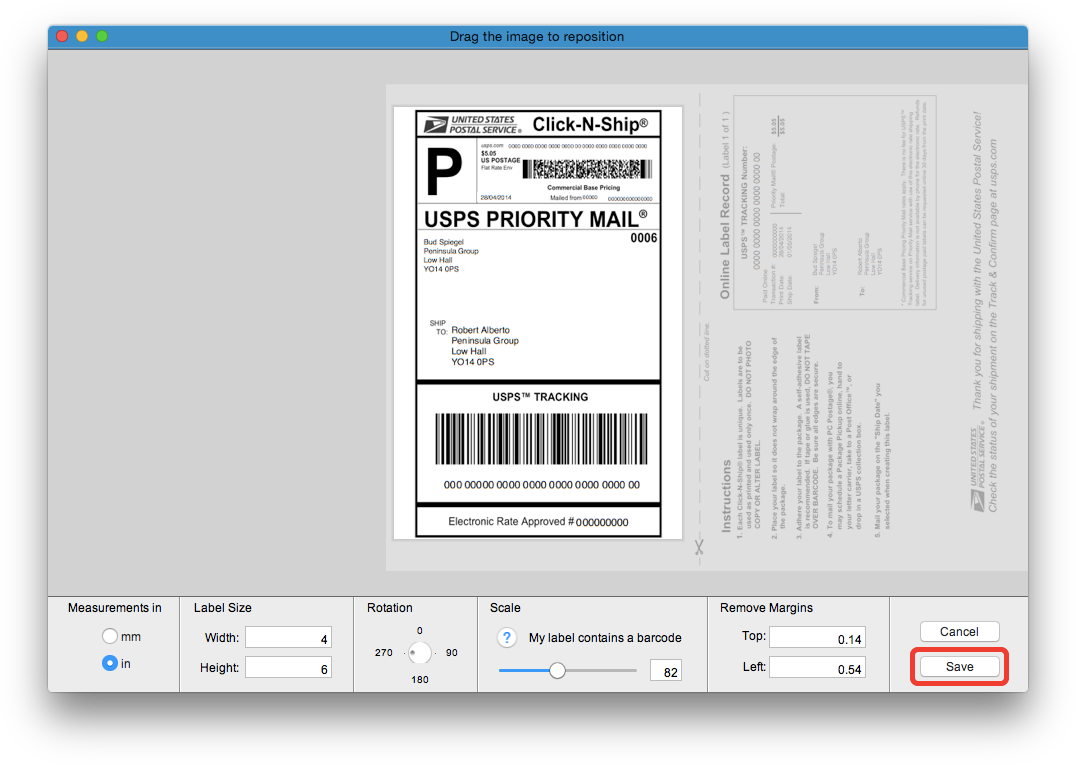This screenshot has width=1076, height=765.
Task: Click the 'Measurements in' heading
Action: (115, 608)
